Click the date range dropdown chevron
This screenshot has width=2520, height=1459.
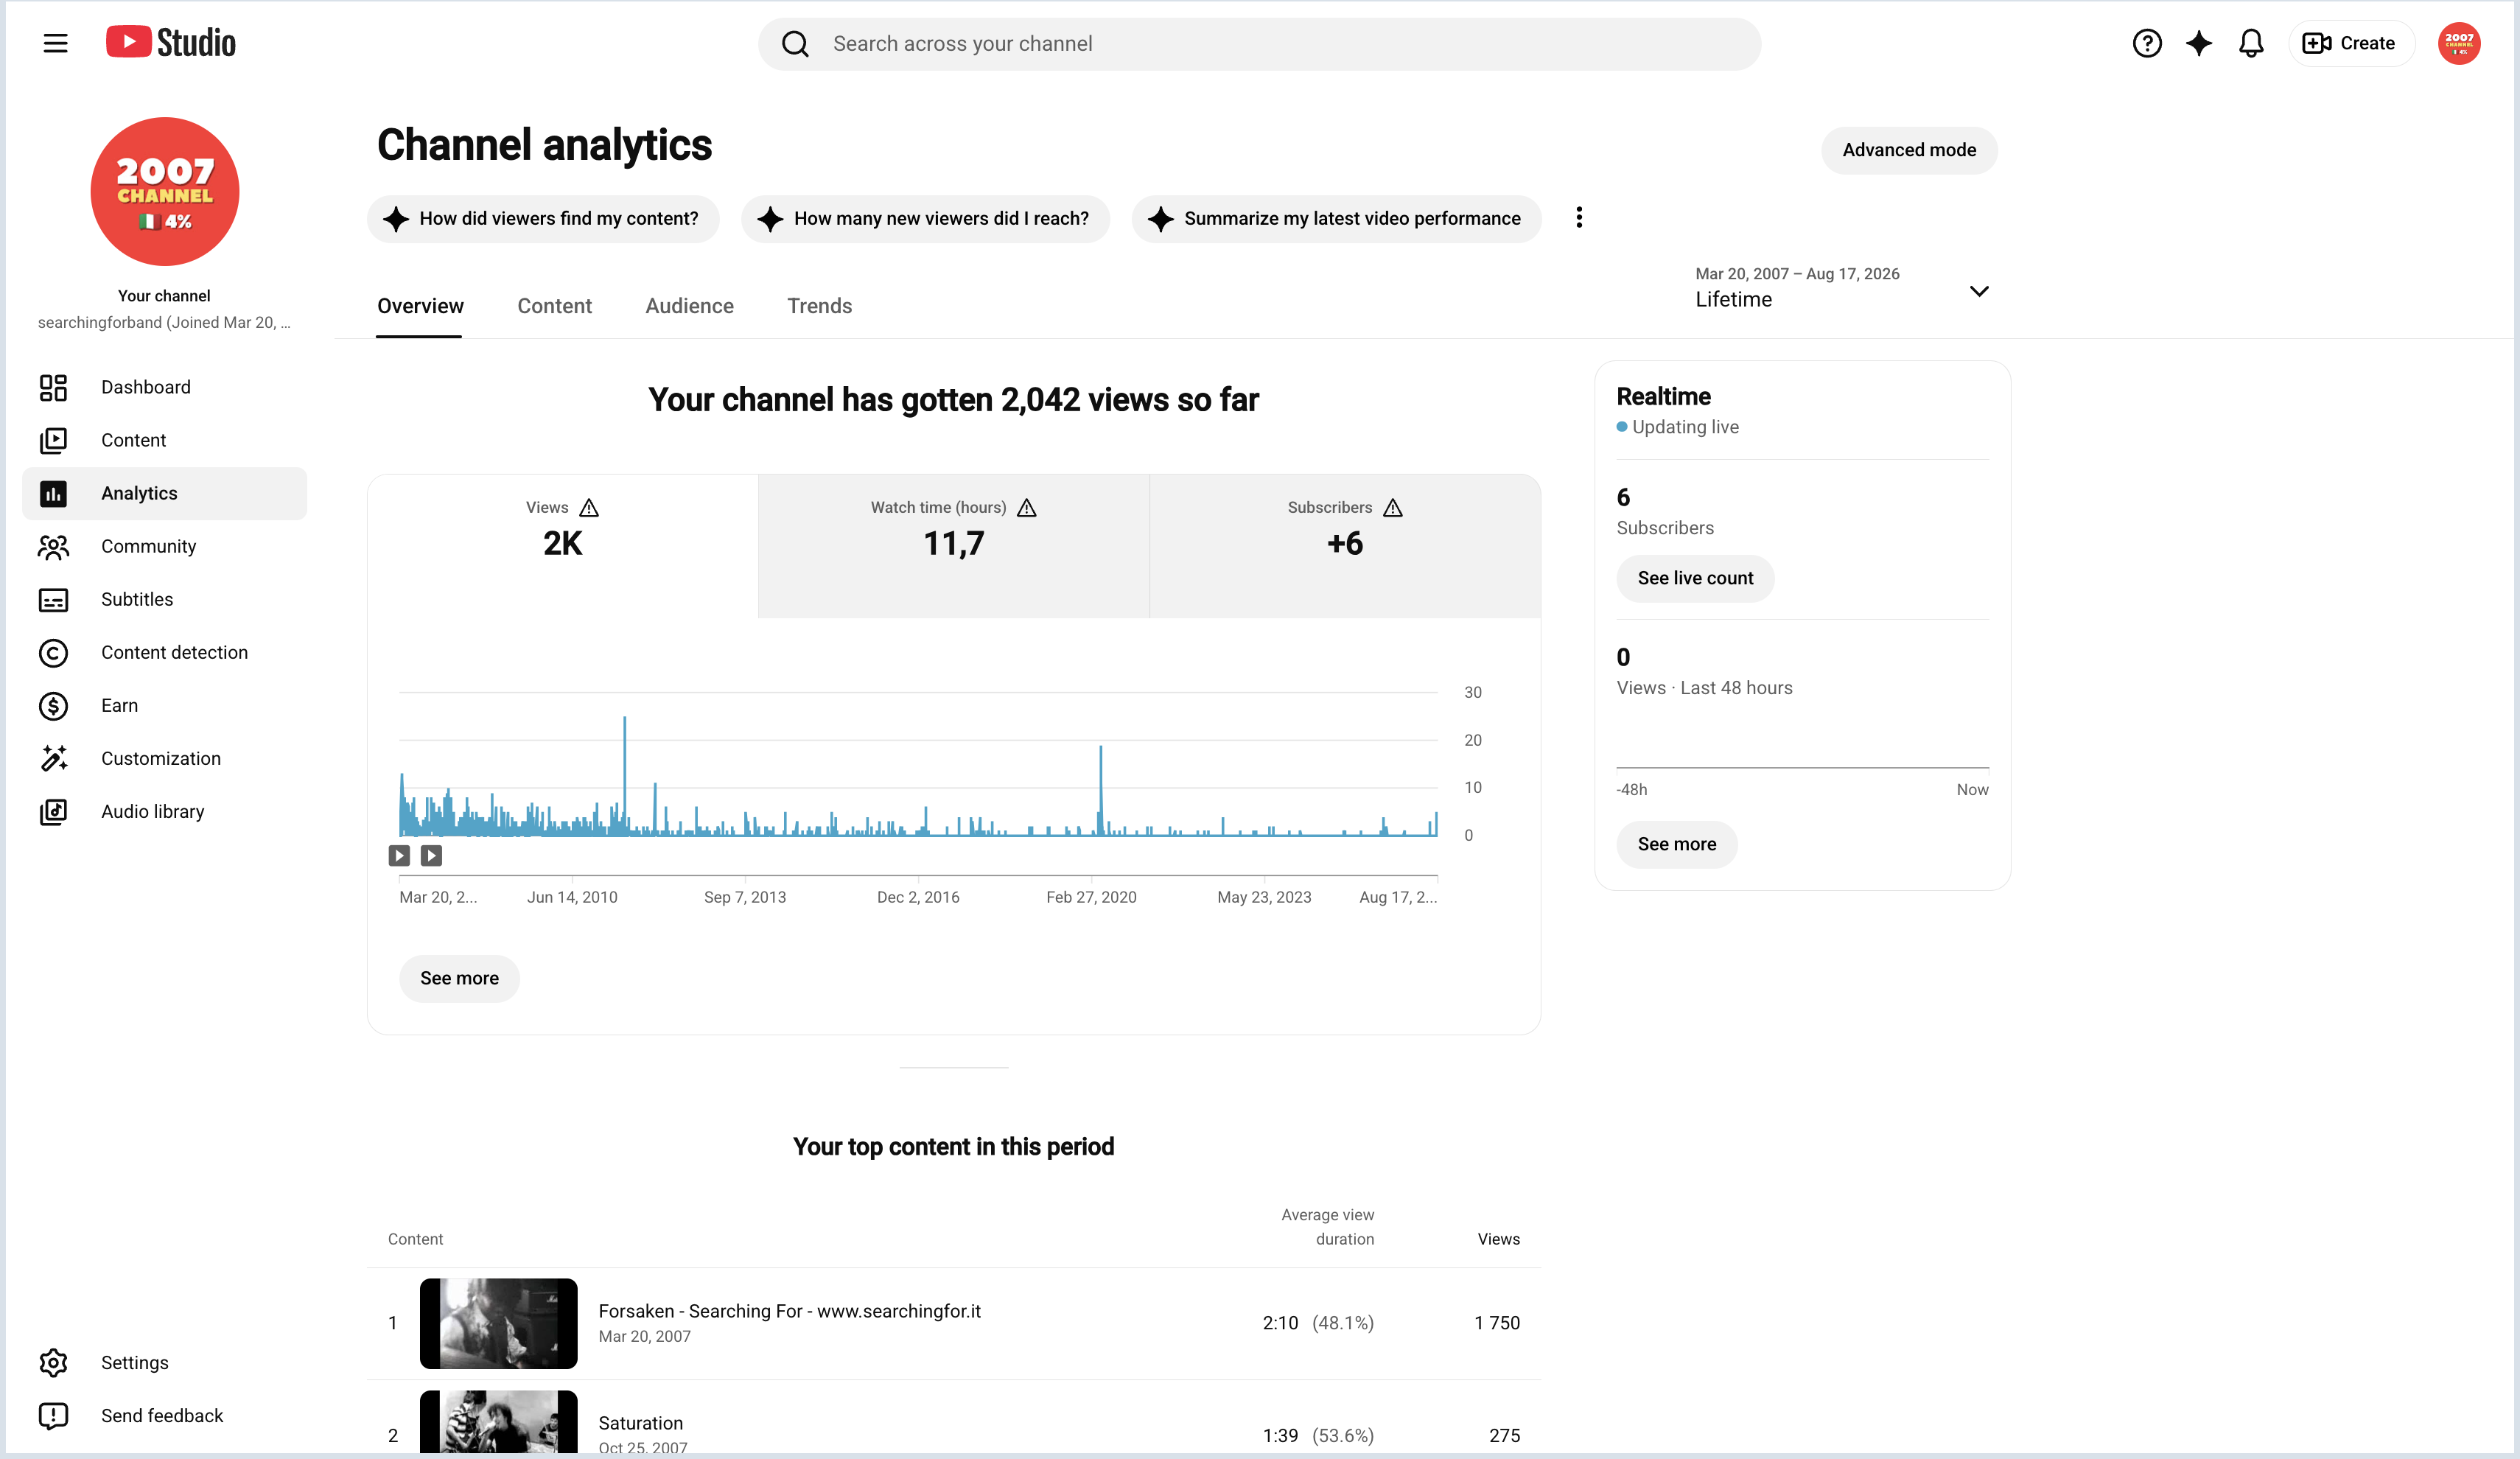point(1978,291)
